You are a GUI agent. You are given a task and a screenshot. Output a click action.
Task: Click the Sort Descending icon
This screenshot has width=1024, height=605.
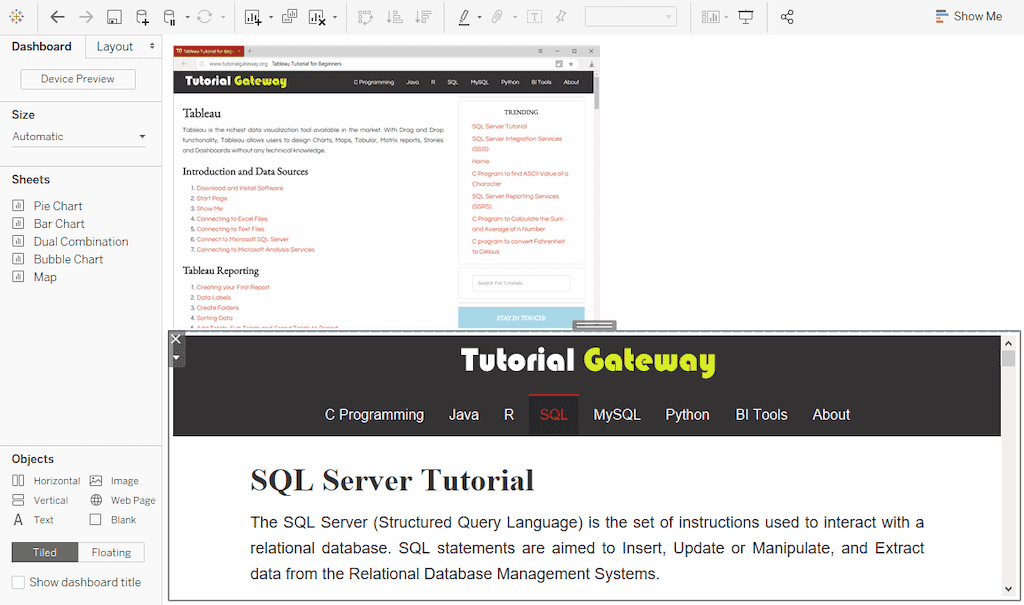click(423, 17)
